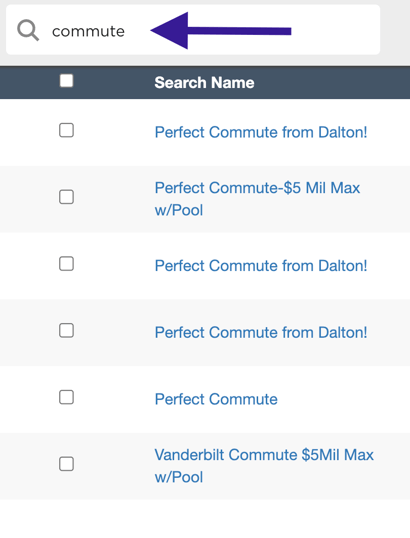410x538 pixels.
Task: Open Perfect Commute-$5 Mil Max w/Pool search
Action: pyautogui.click(x=257, y=199)
